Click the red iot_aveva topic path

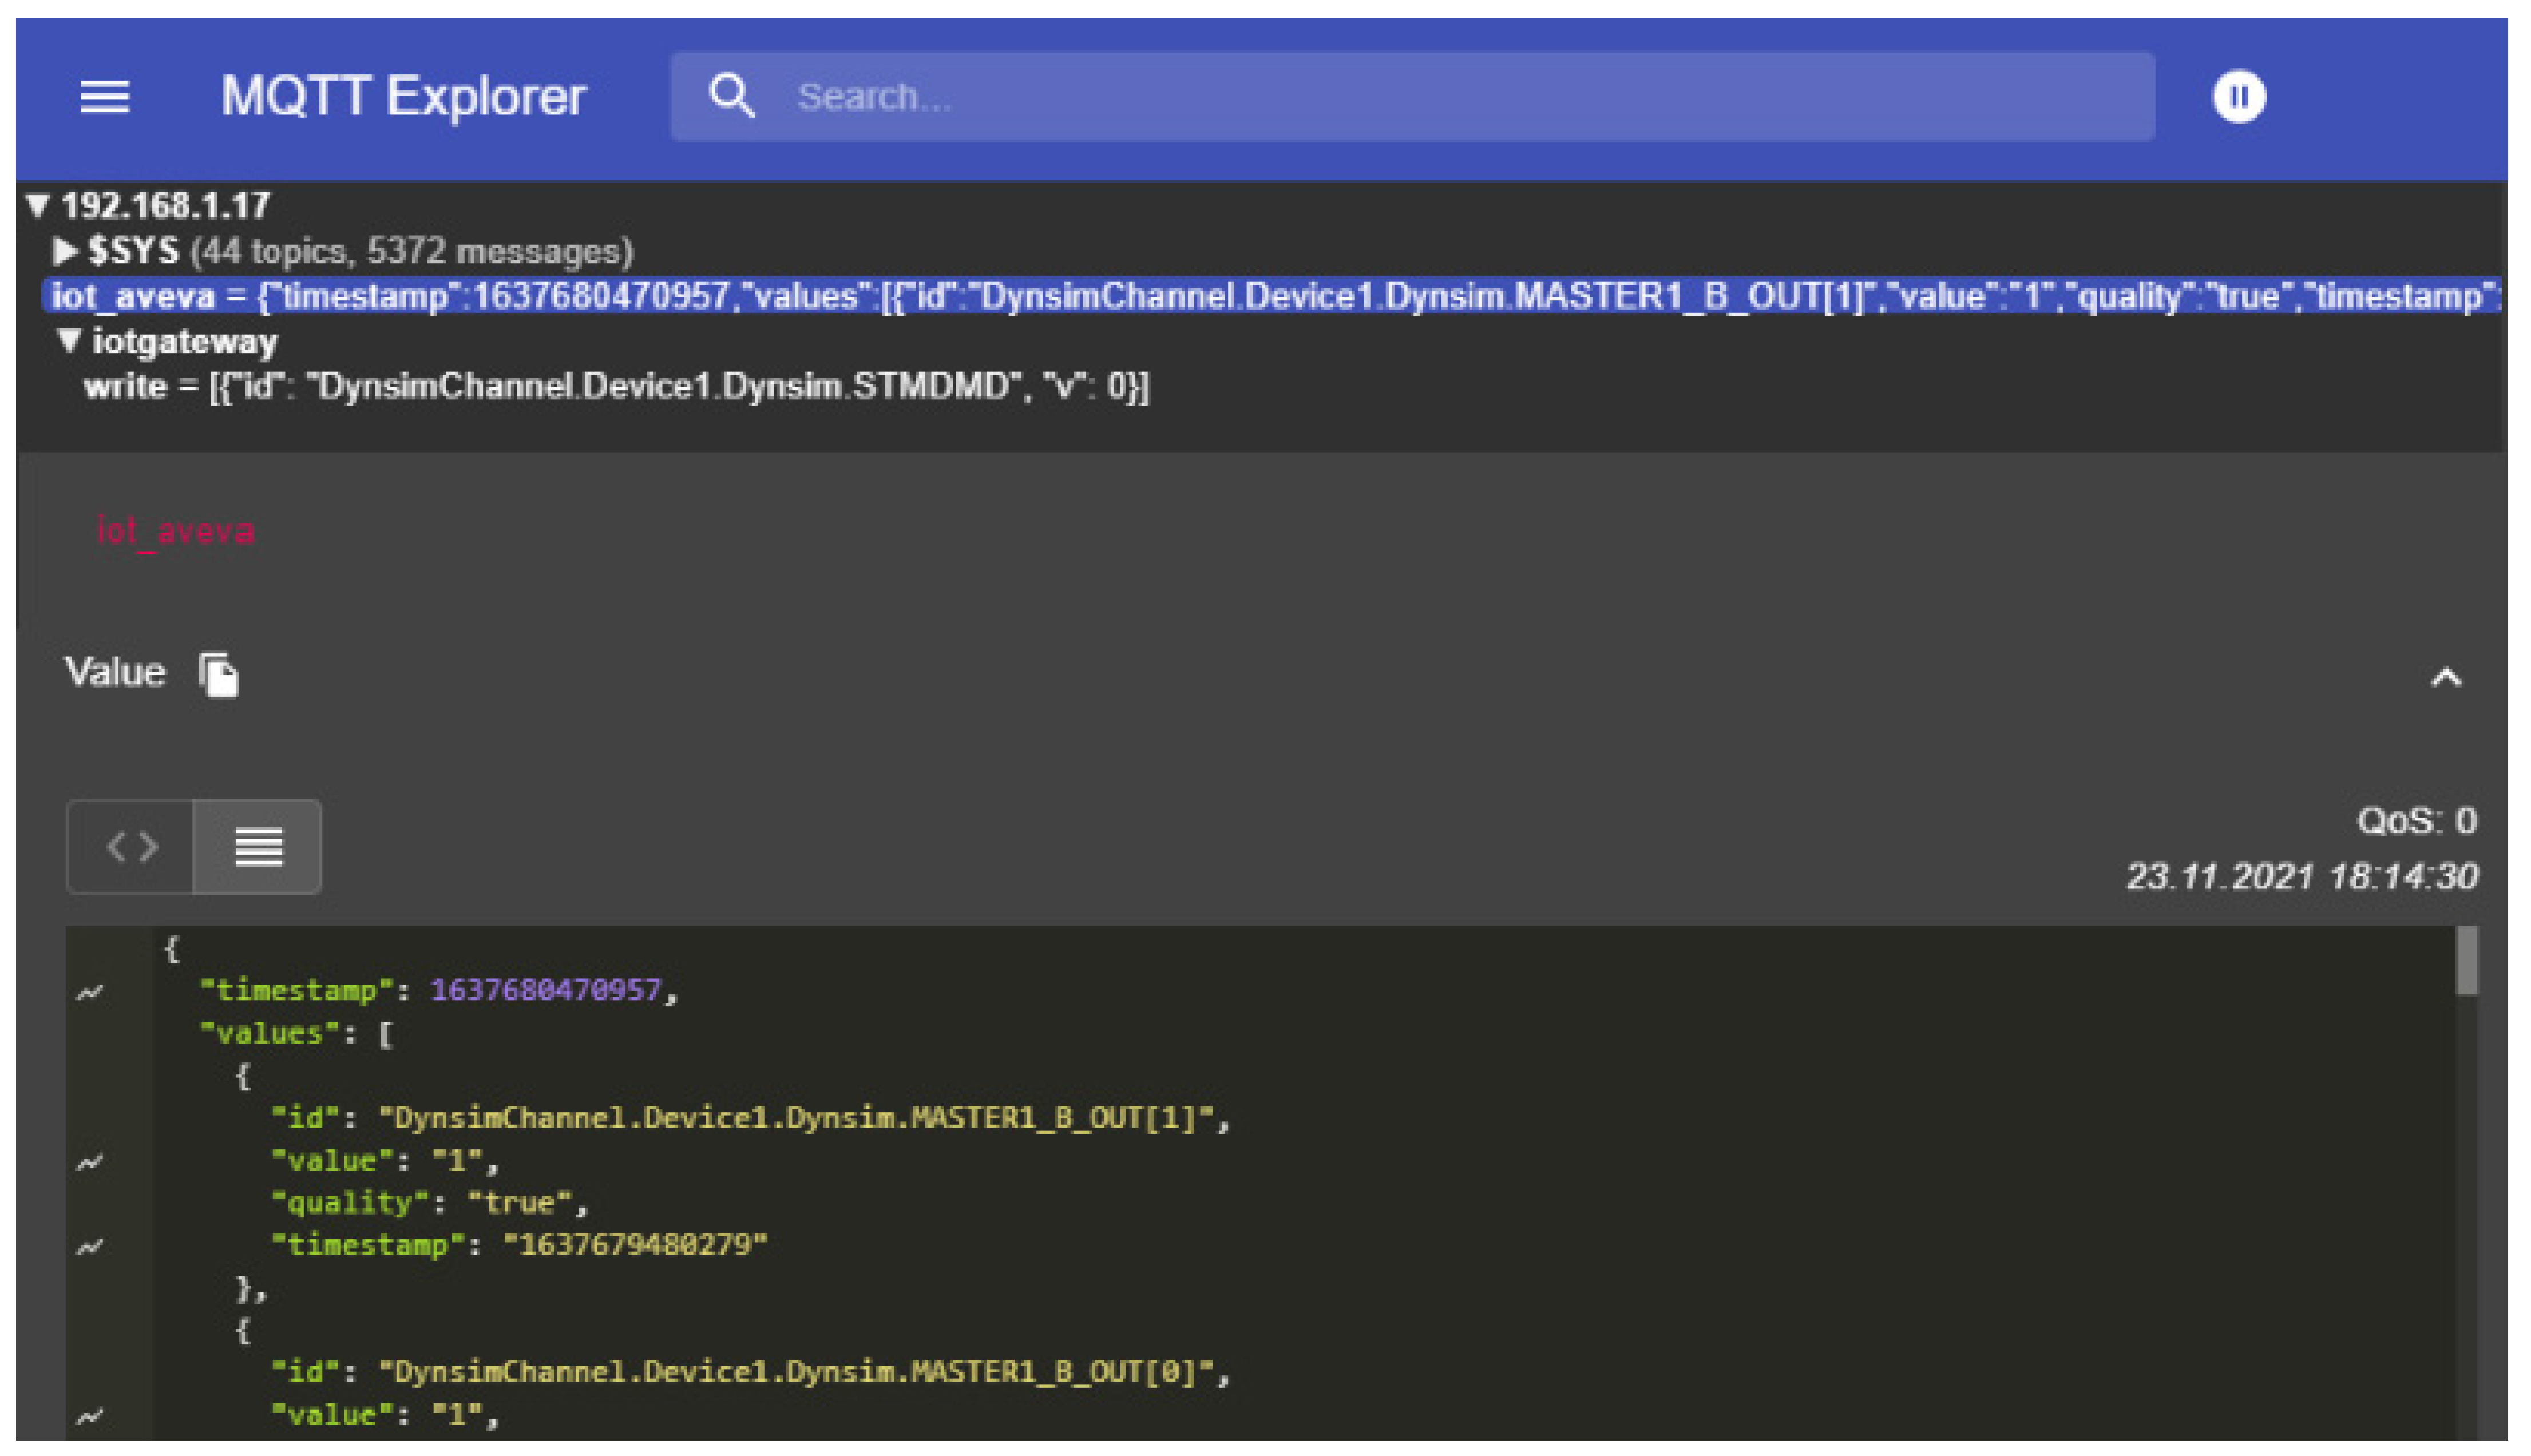(x=175, y=531)
